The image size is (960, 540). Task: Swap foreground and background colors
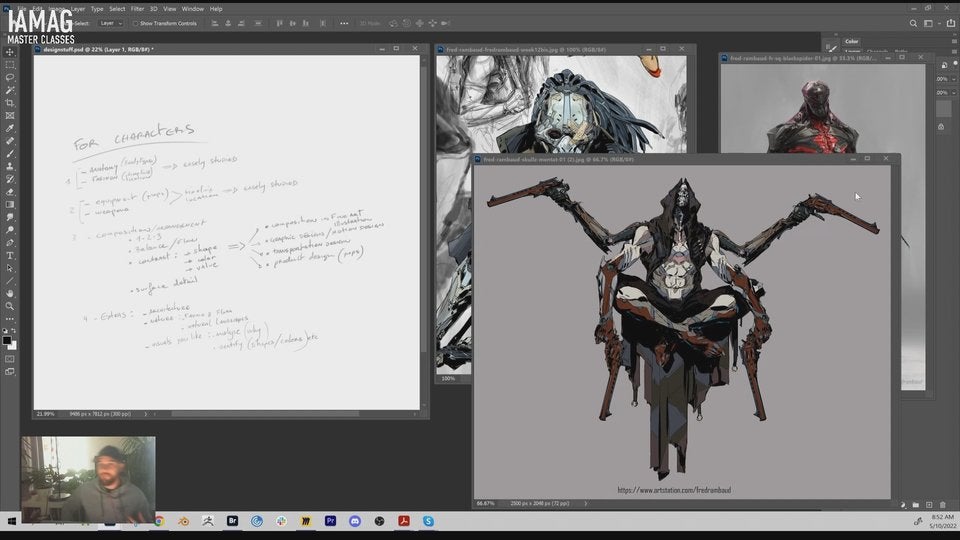coord(13,331)
